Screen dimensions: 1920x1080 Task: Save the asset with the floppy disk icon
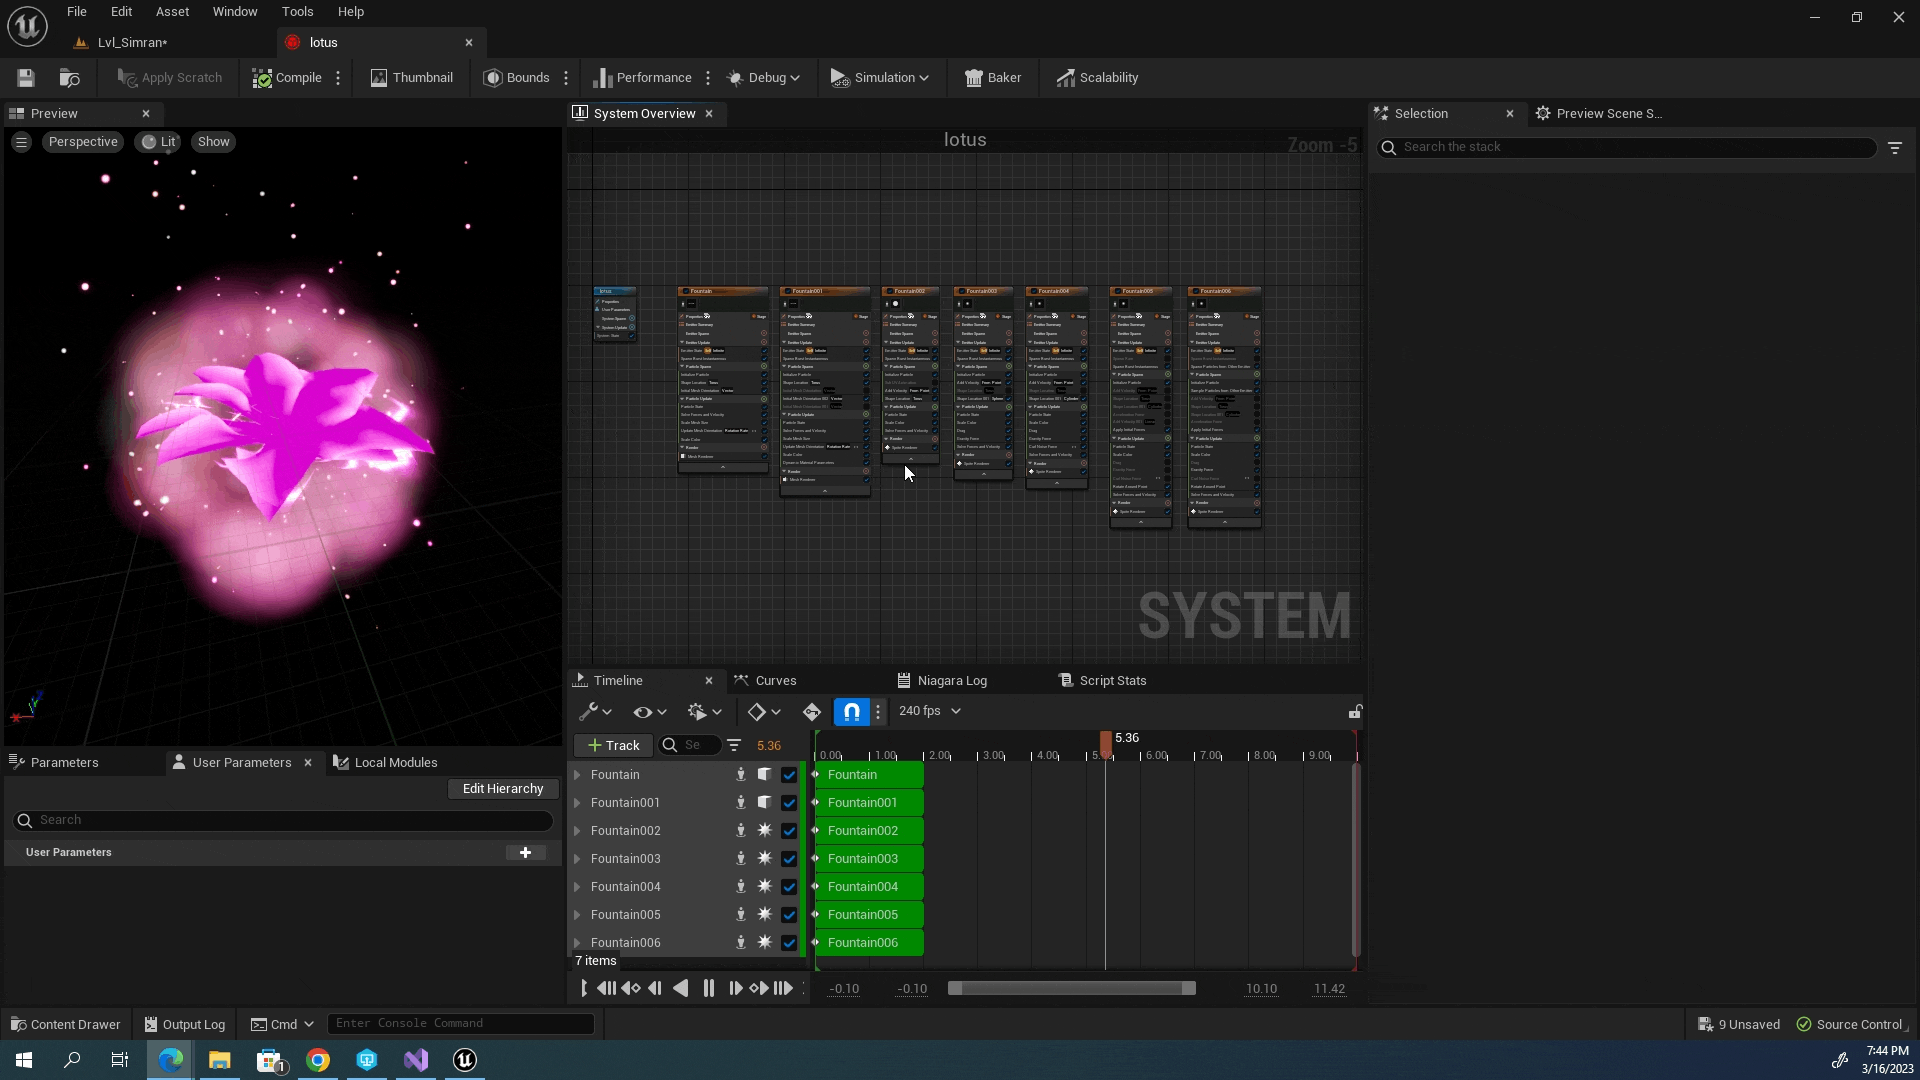click(x=26, y=78)
